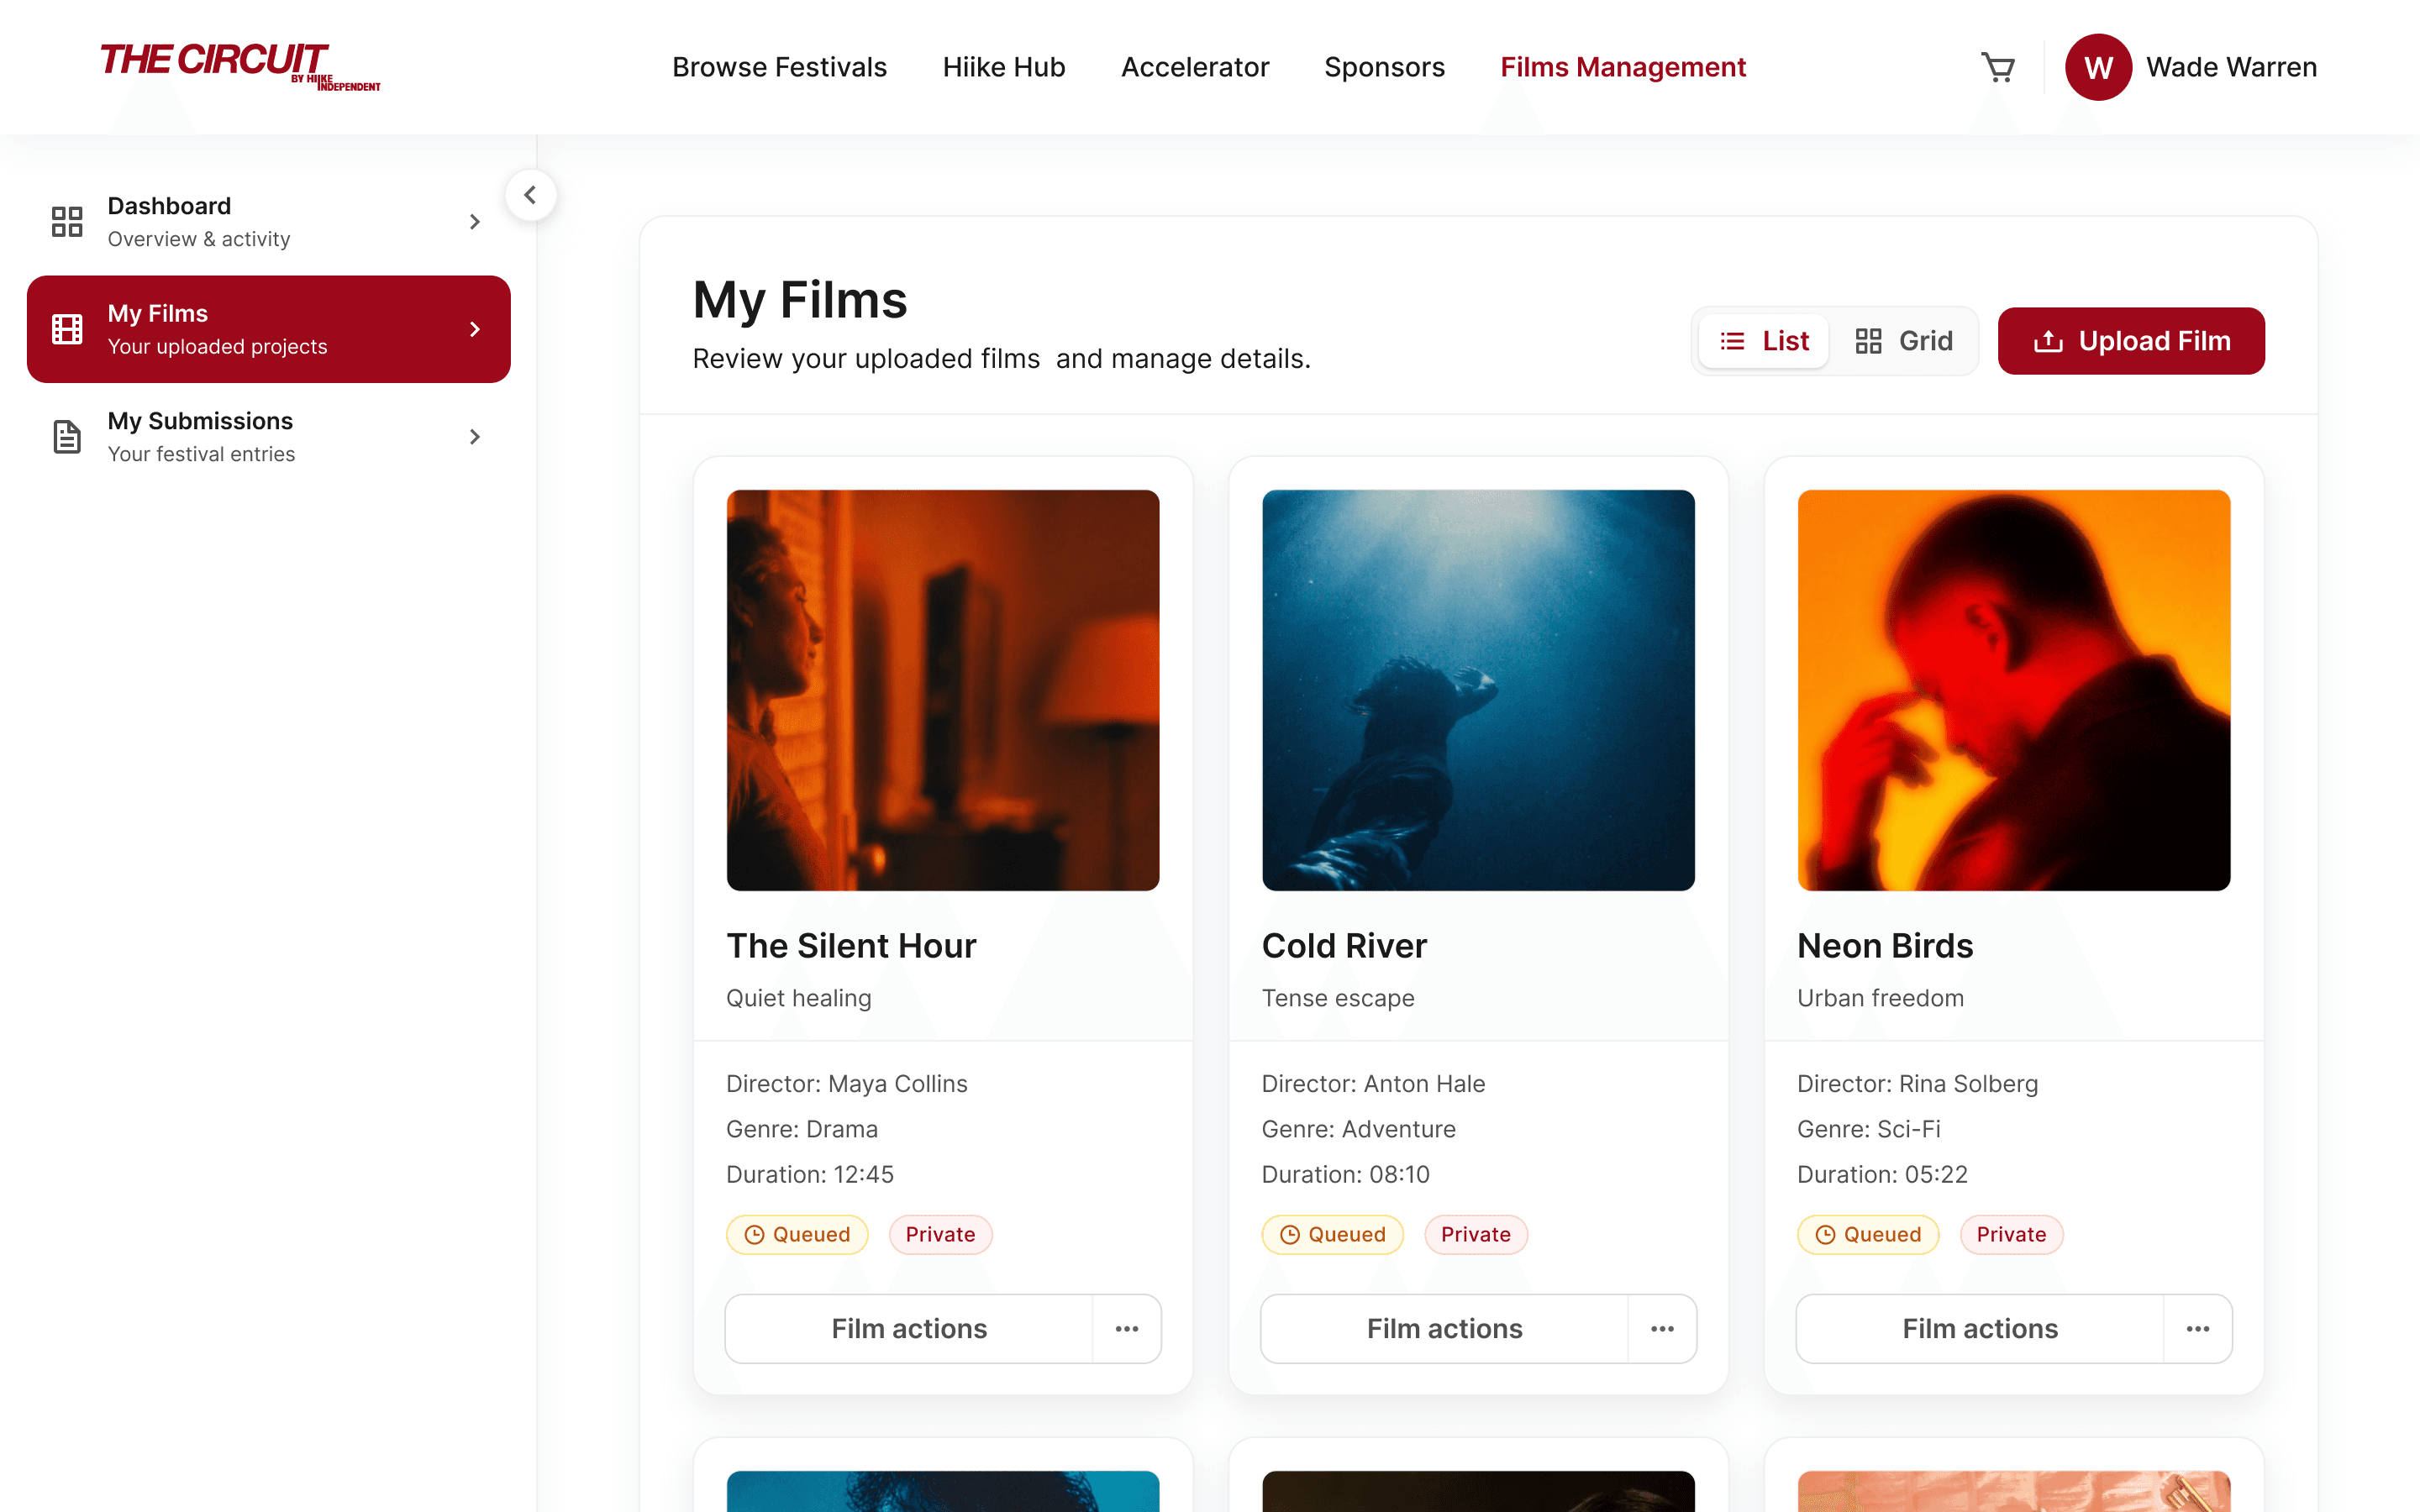
Task: Click Film actions for Neon Birds
Action: point(1980,1328)
